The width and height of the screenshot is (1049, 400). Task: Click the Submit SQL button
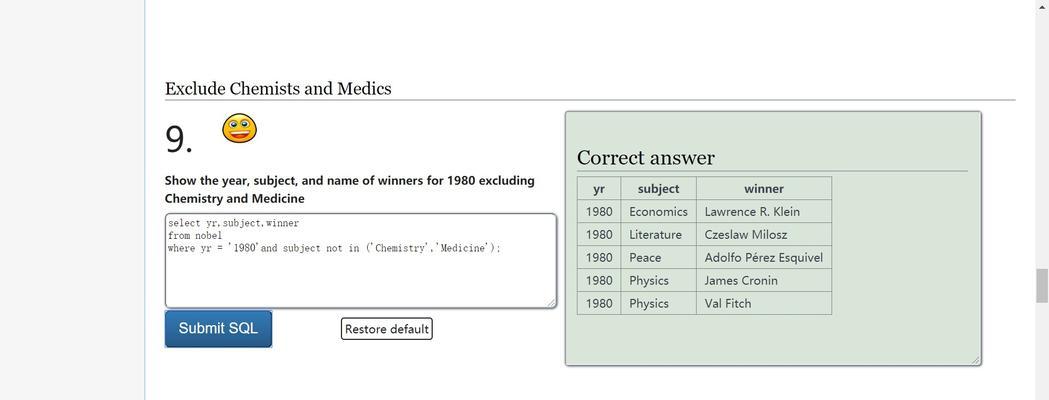pos(218,328)
